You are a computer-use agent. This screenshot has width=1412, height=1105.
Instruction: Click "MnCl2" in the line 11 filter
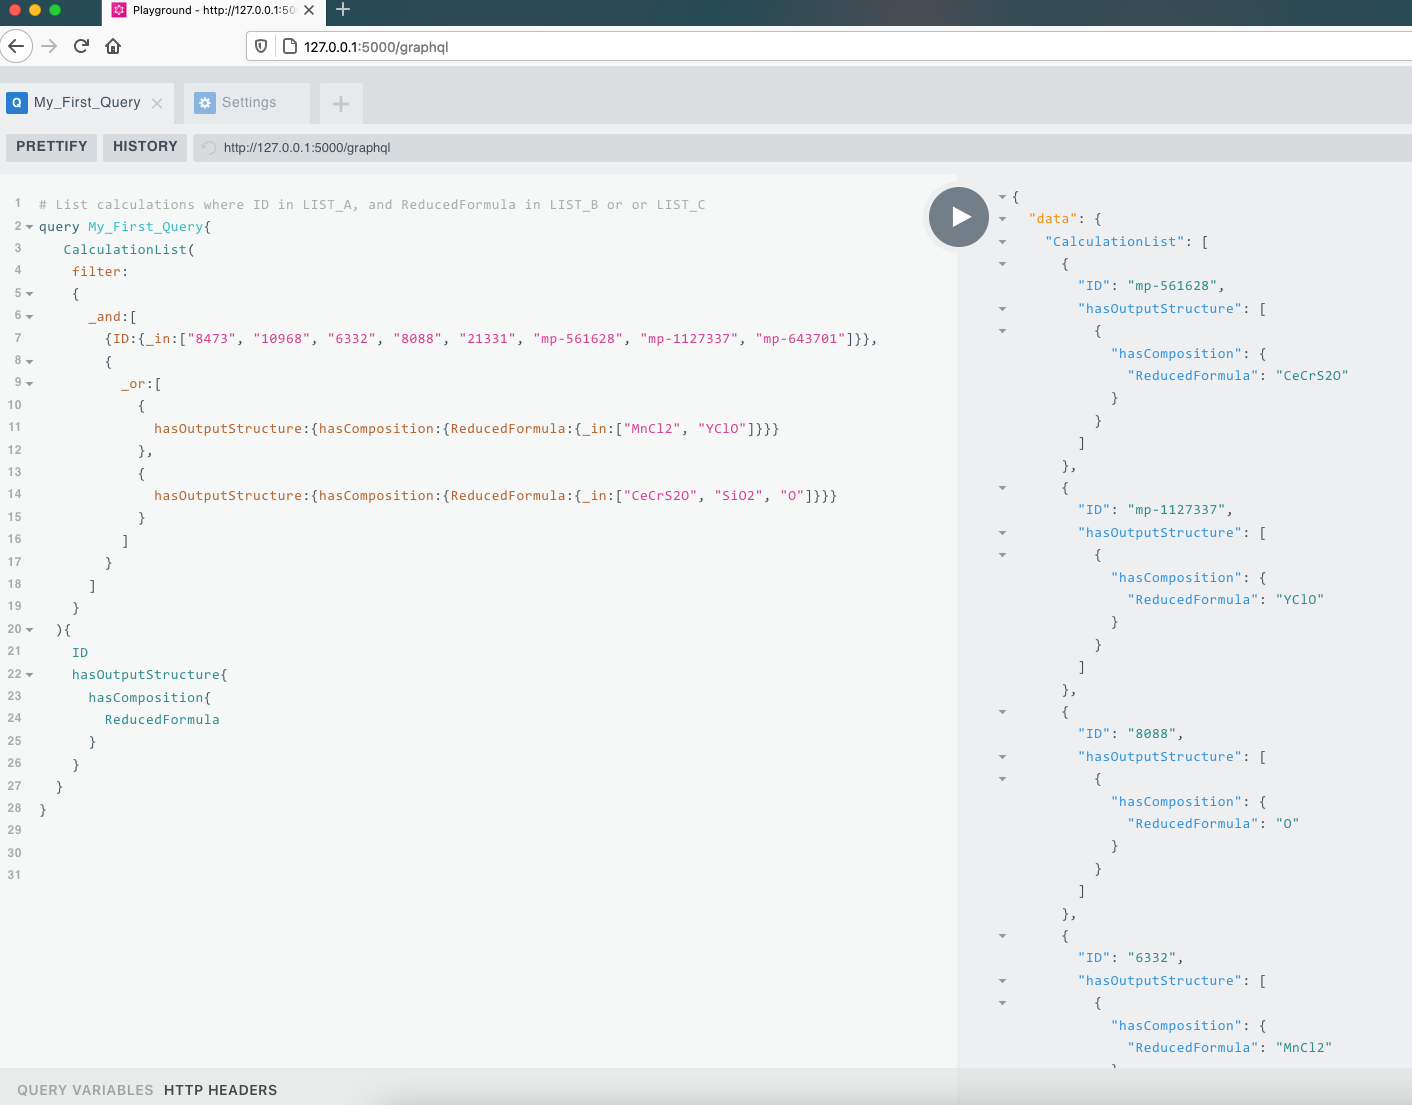tap(652, 429)
